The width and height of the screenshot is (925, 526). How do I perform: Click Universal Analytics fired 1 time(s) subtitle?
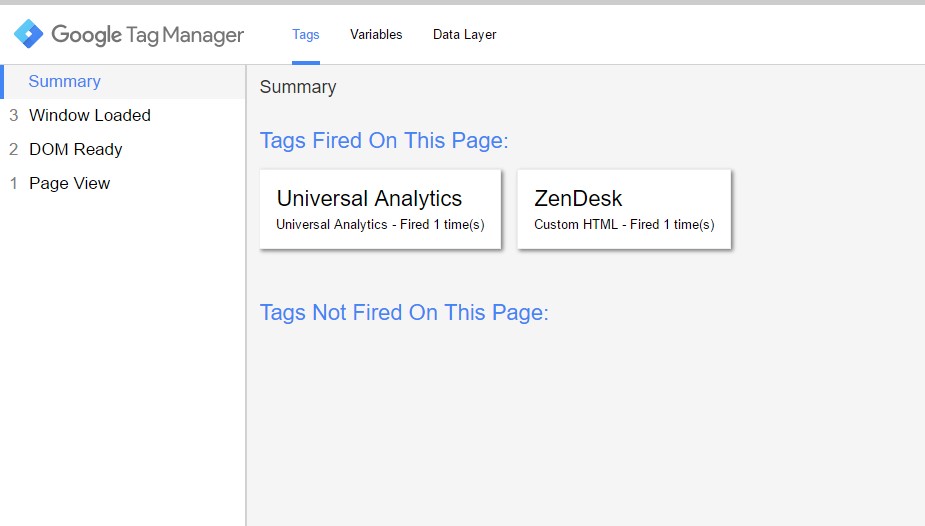point(380,225)
